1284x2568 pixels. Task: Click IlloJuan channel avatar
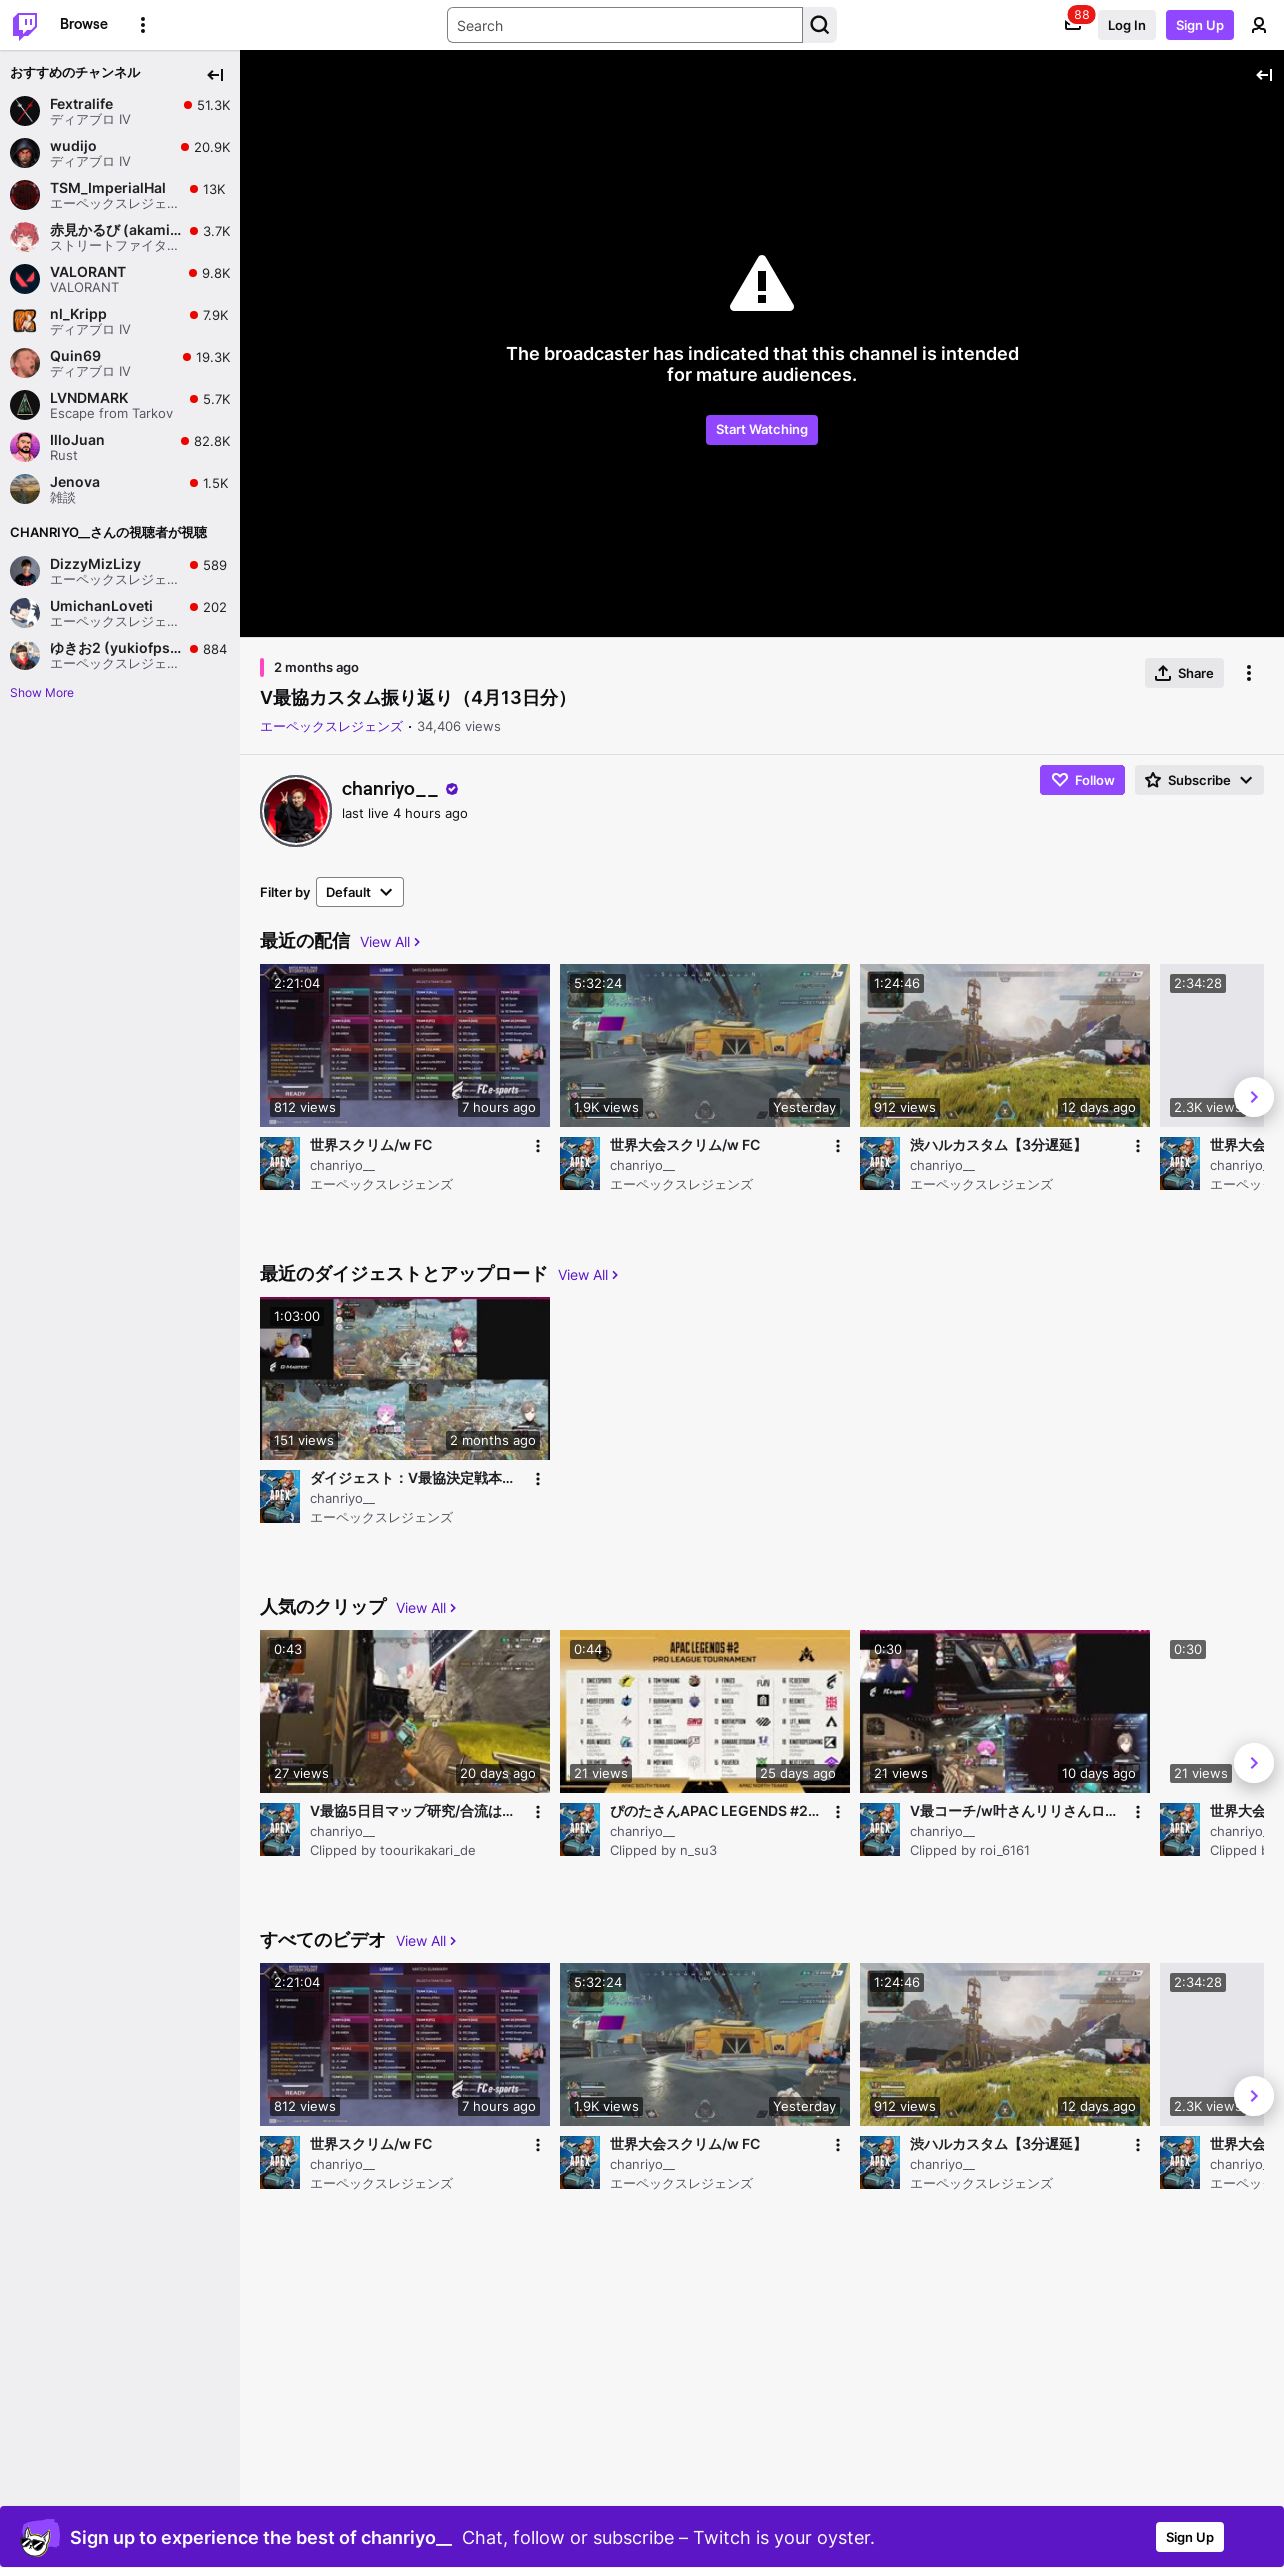tap(25, 447)
